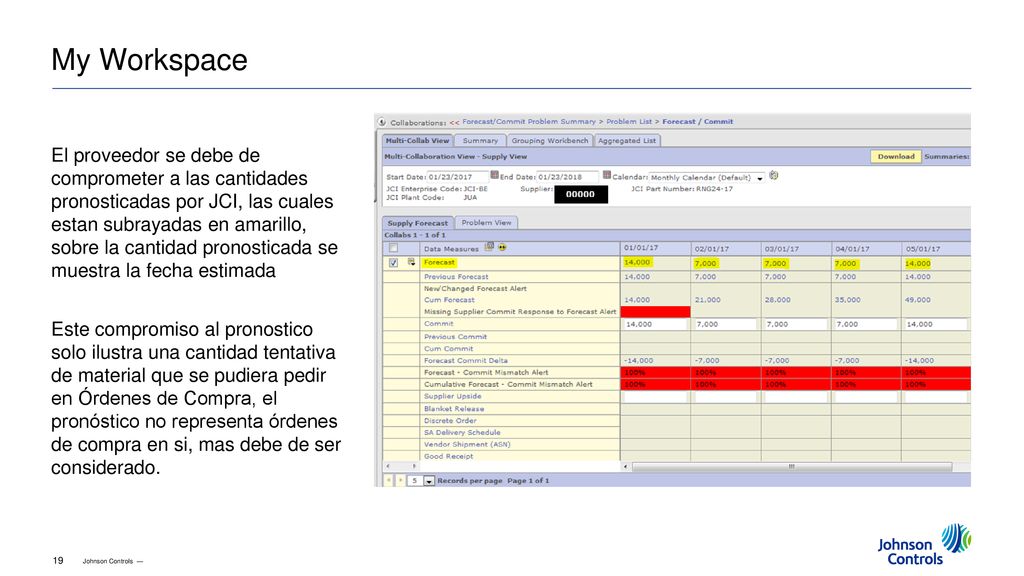This screenshot has width=1024, height=576.
Task: Open the Aggregated List tab
Action: [x=627, y=140]
